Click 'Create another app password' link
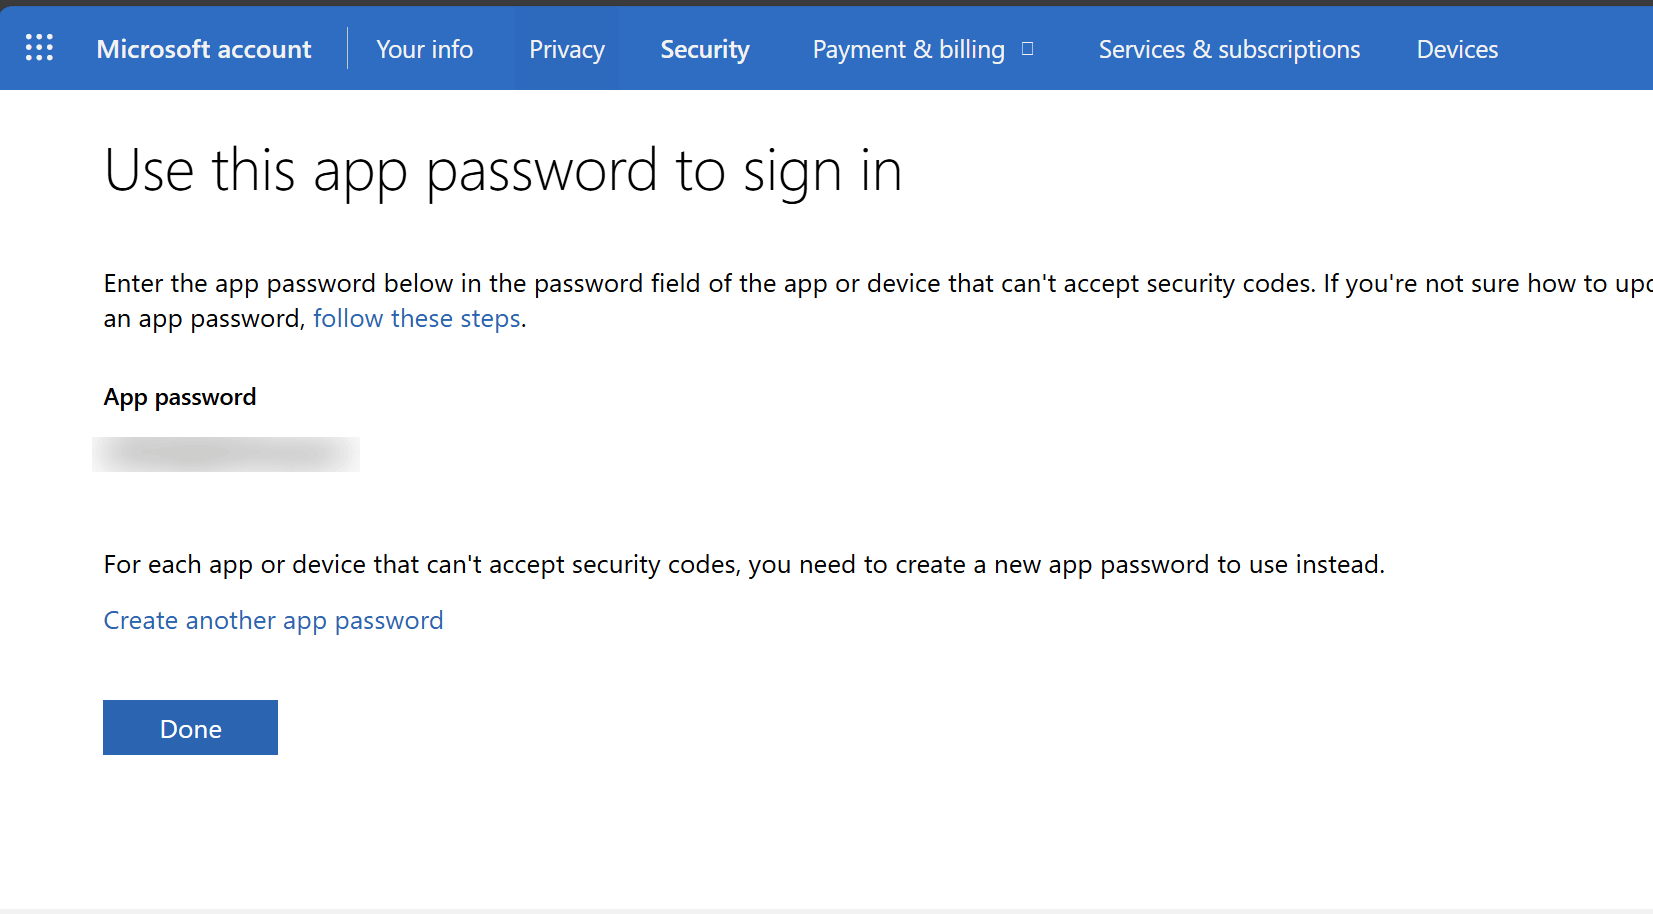 point(273,620)
